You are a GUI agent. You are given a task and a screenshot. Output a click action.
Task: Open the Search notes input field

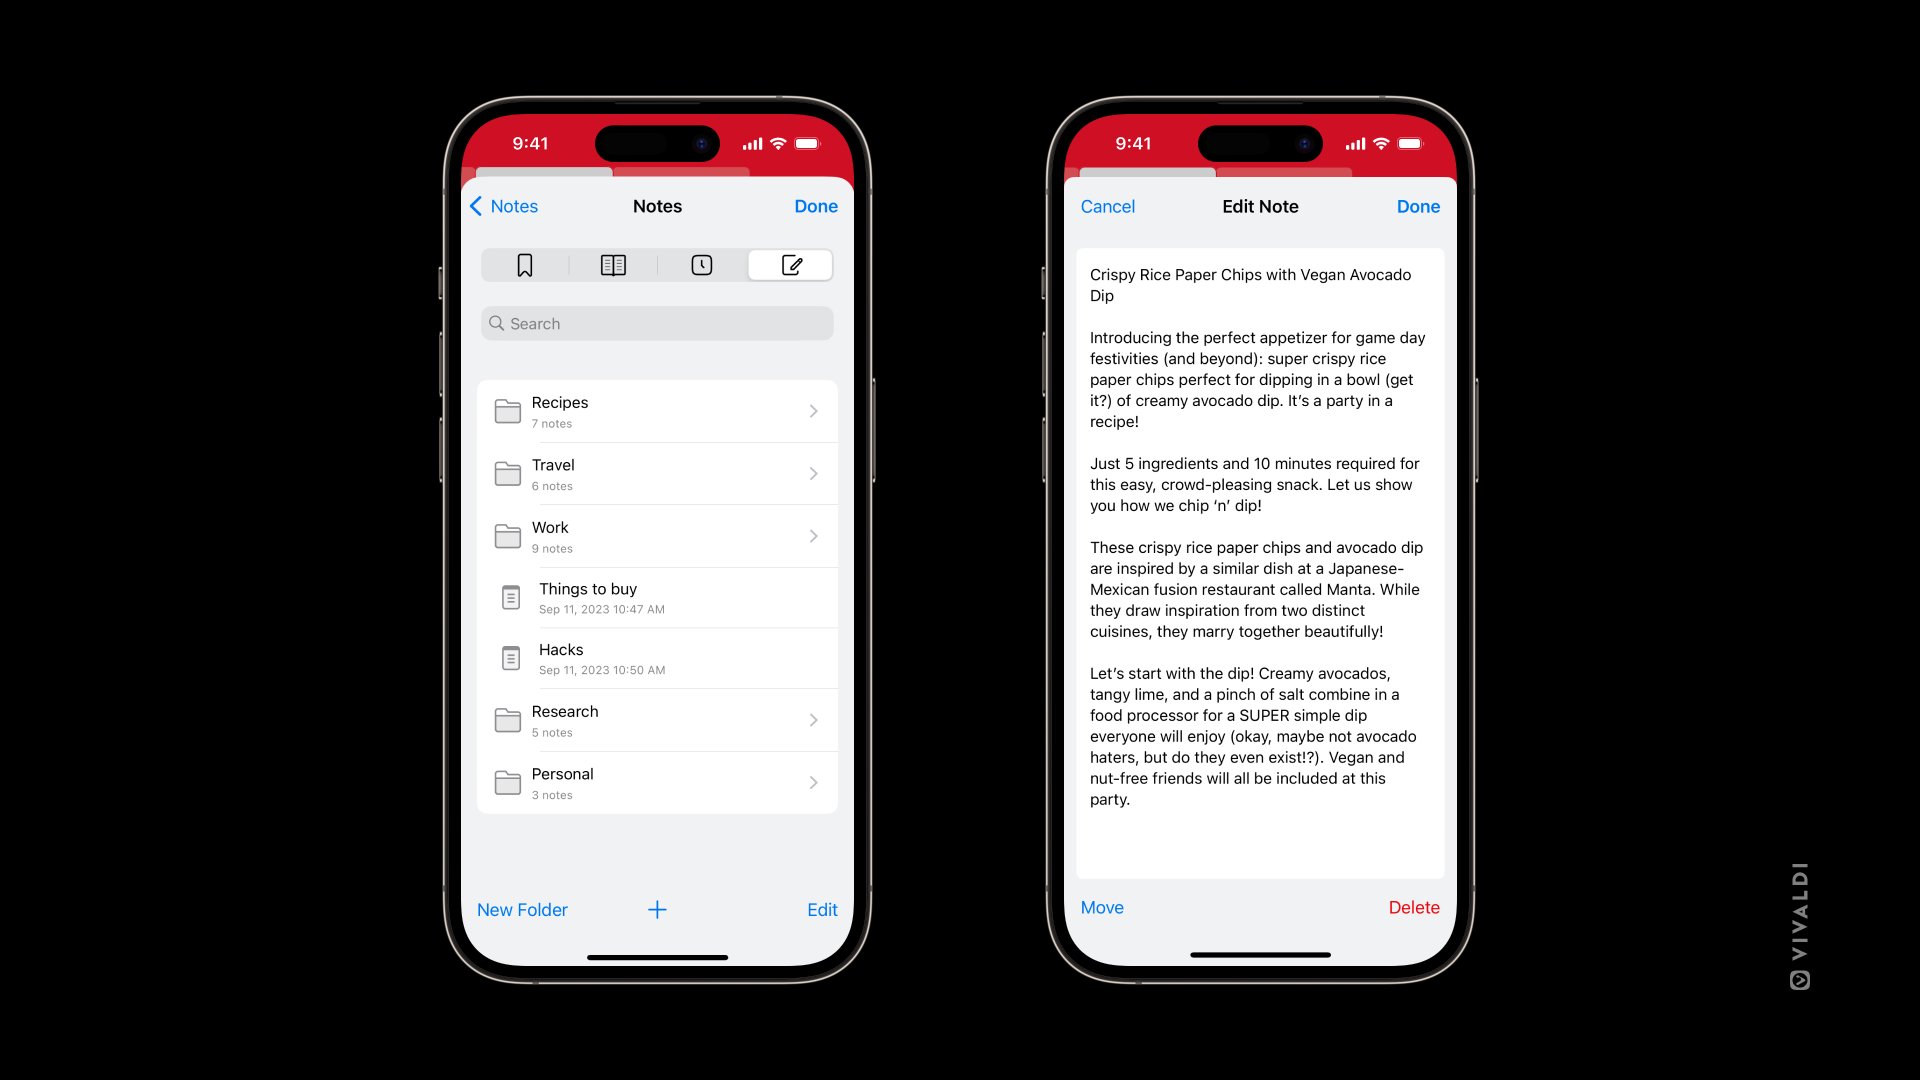pos(657,322)
